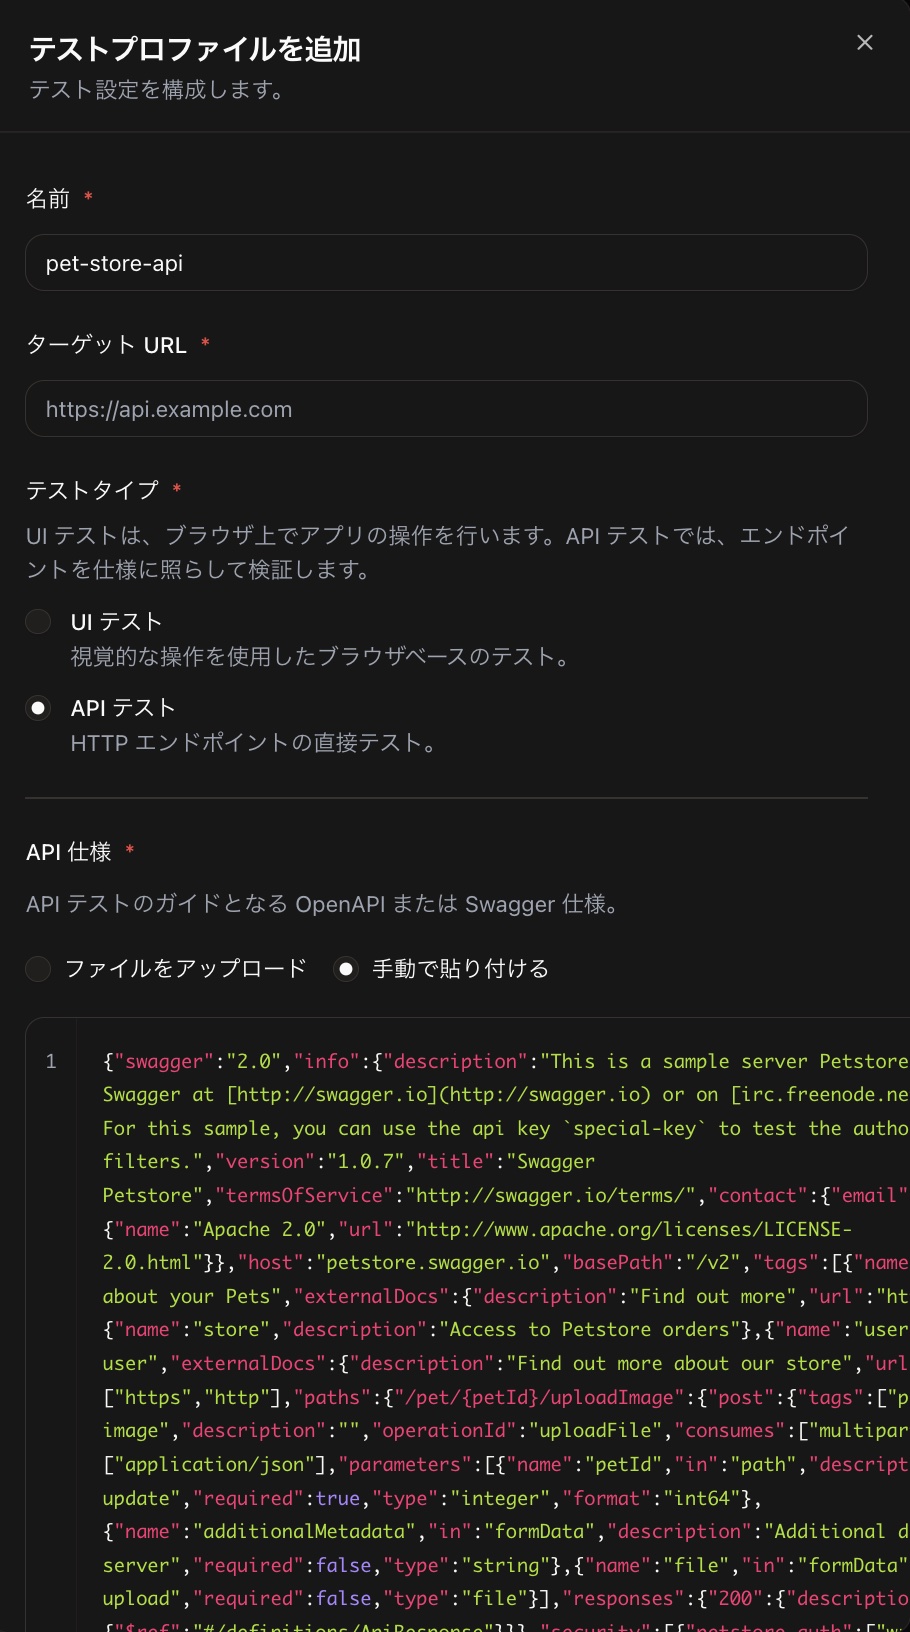This screenshot has height=1632, width=910.
Task: Click "version":"1.0.7" in the code editor
Action: (x=310, y=1162)
